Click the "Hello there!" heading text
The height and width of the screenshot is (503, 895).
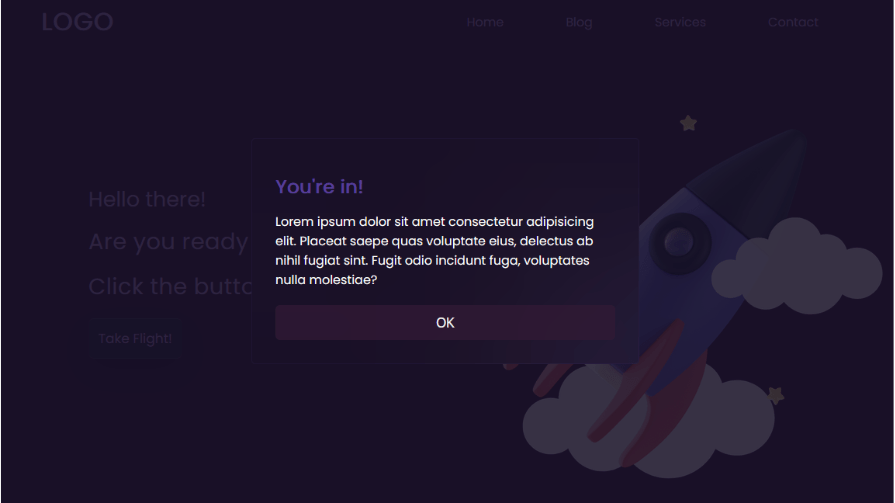click(x=147, y=199)
